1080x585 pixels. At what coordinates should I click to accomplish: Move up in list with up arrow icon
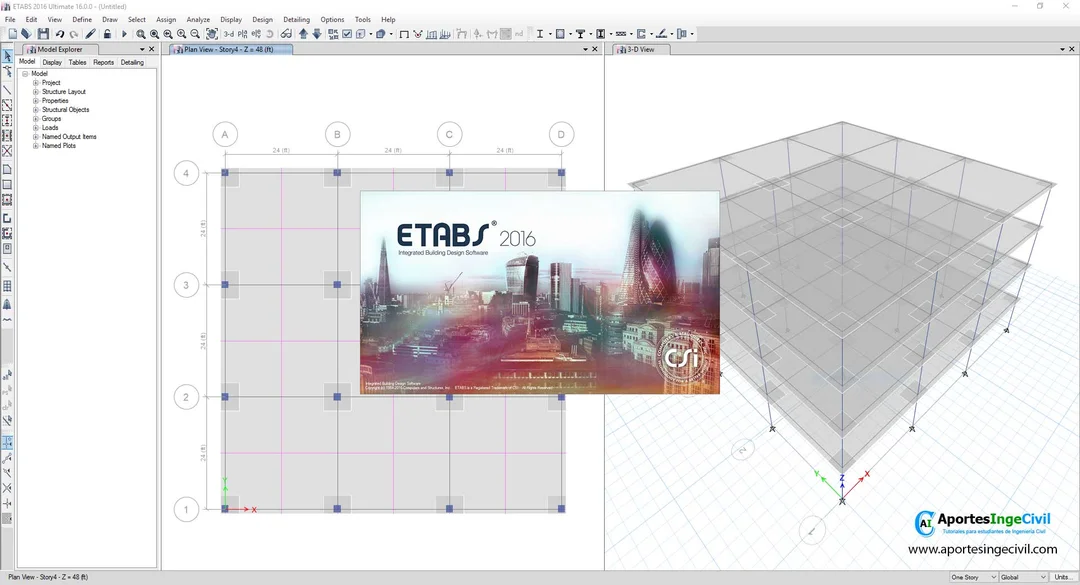tap(303, 34)
